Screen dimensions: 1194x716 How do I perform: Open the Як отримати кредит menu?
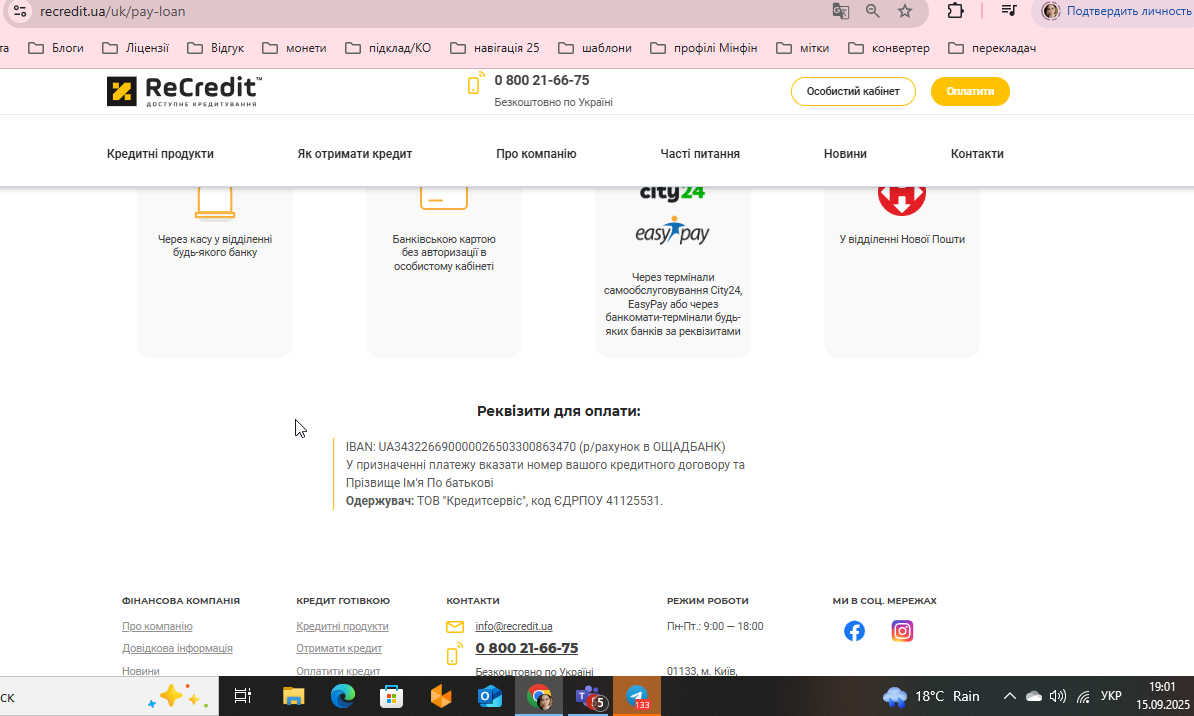[354, 154]
